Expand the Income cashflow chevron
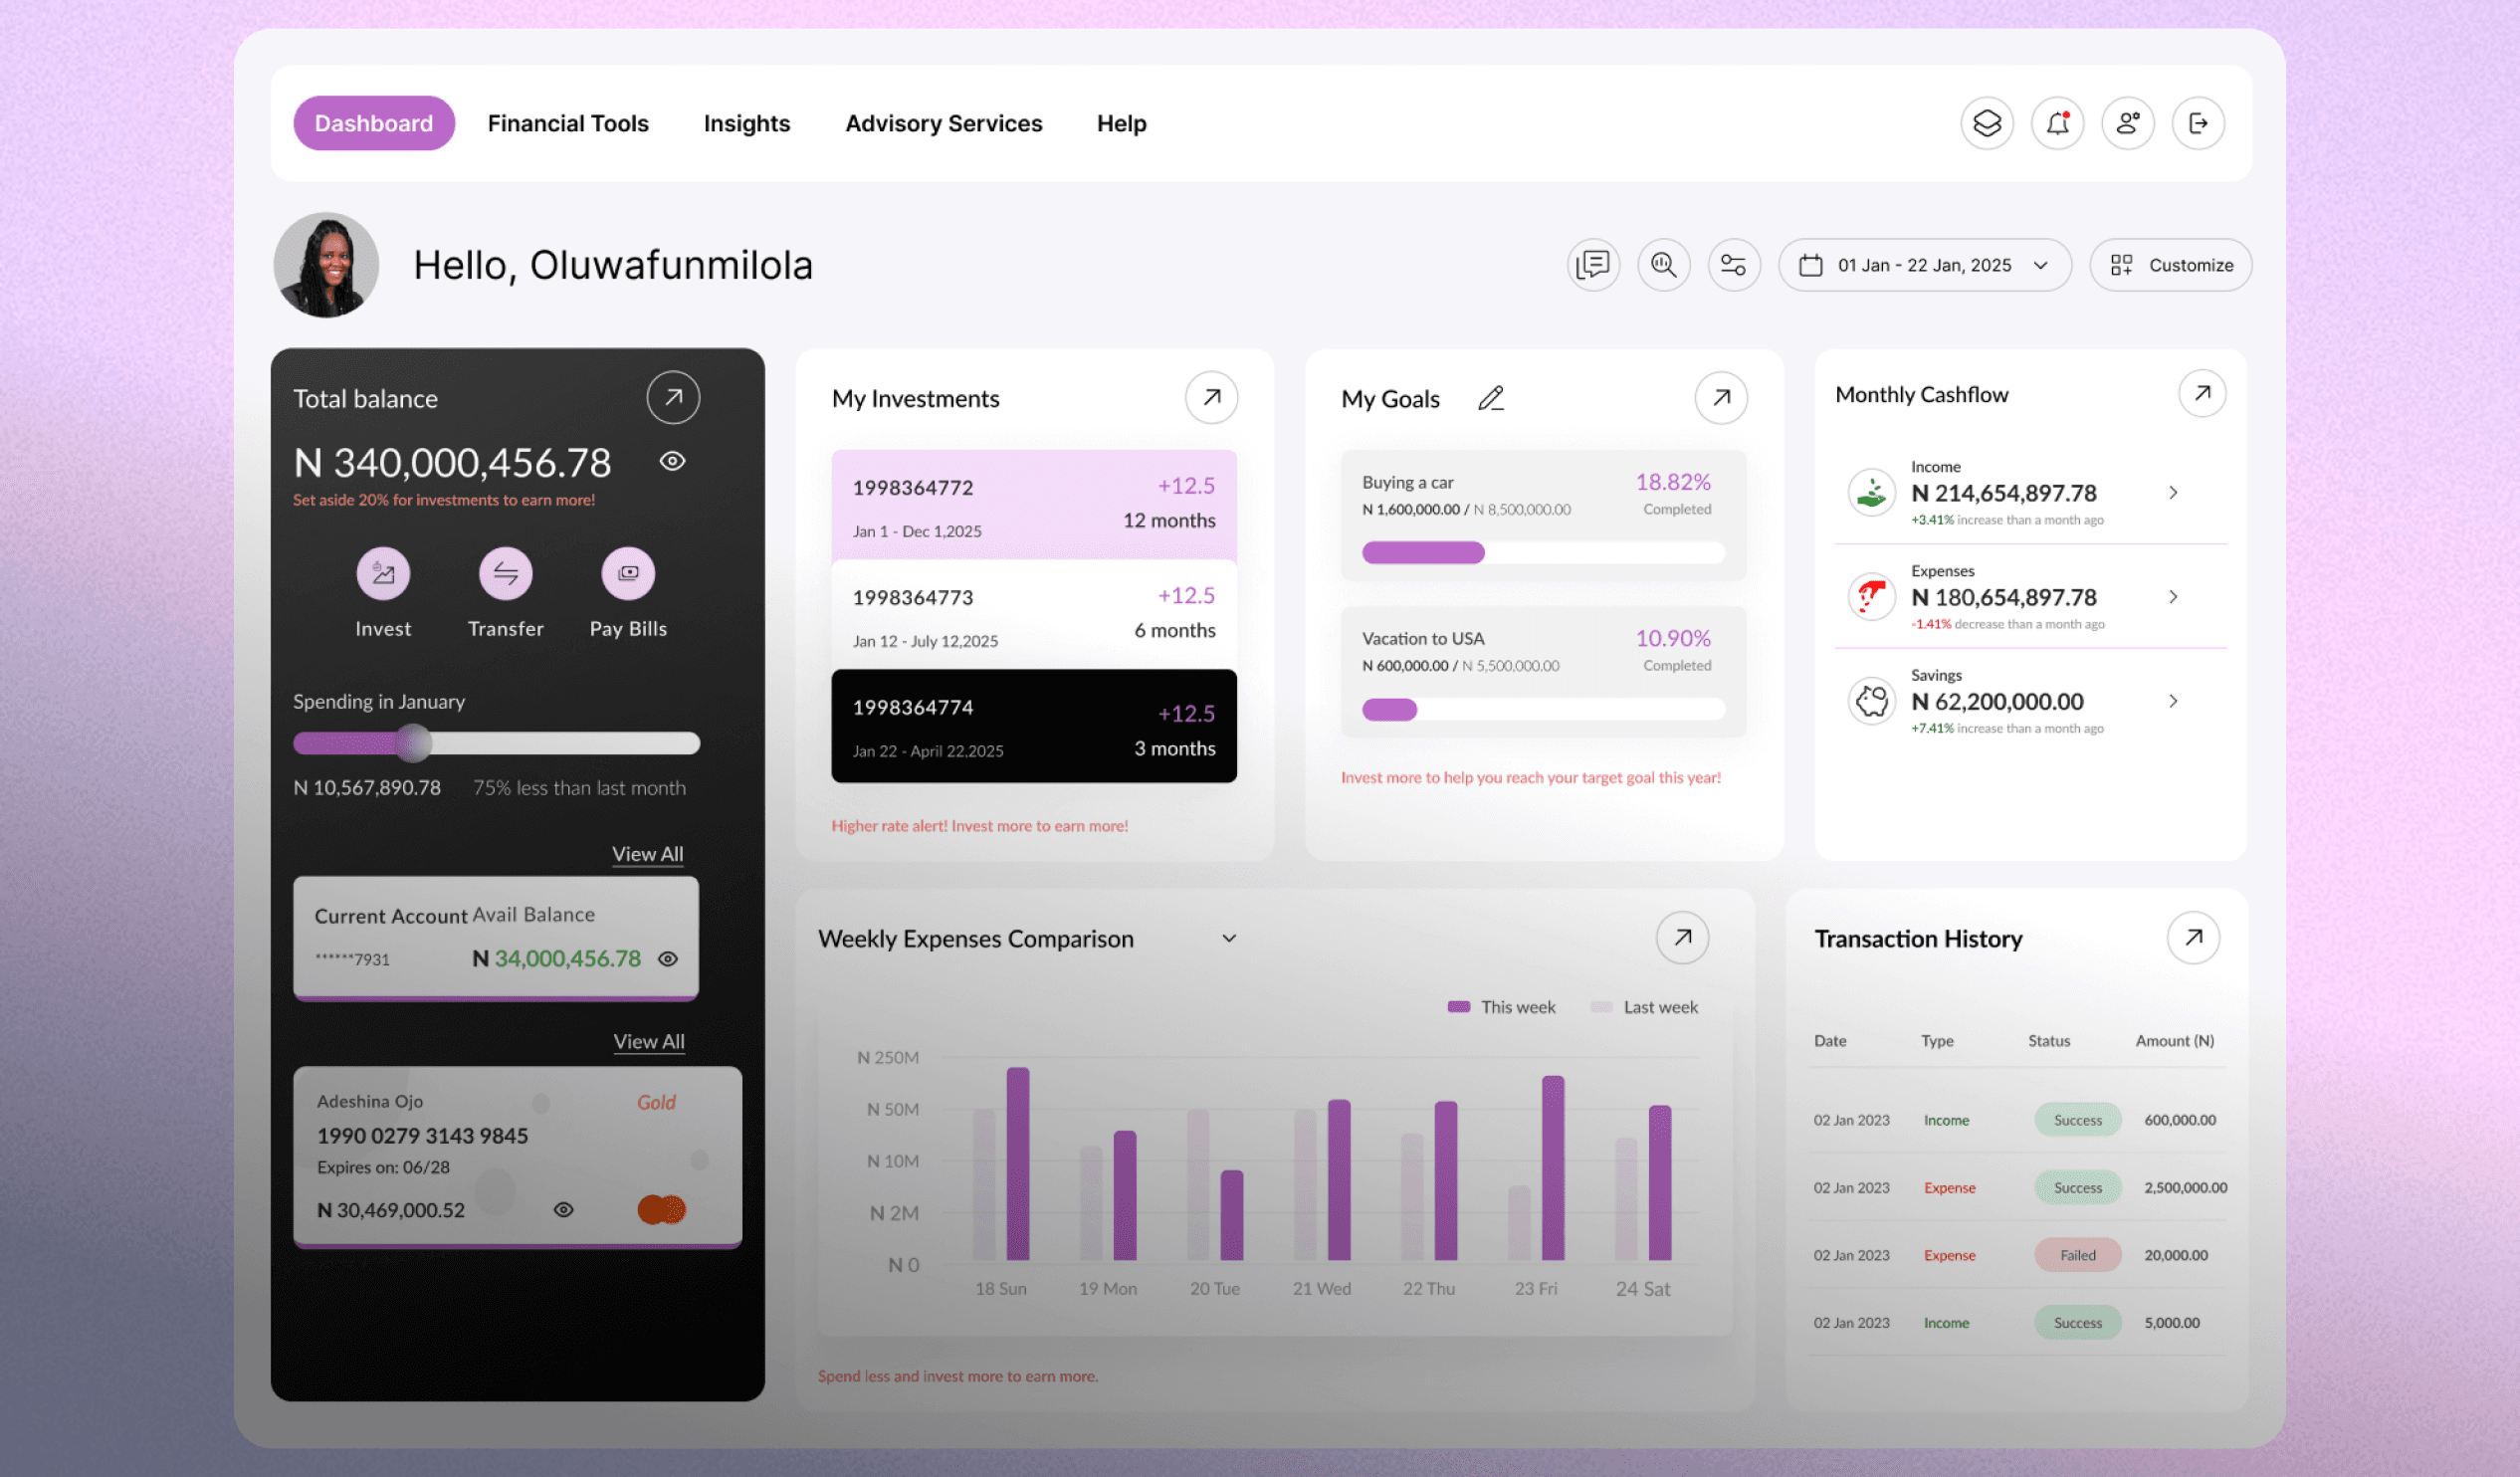The width and height of the screenshot is (2520, 1477). pyautogui.click(x=2172, y=493)
